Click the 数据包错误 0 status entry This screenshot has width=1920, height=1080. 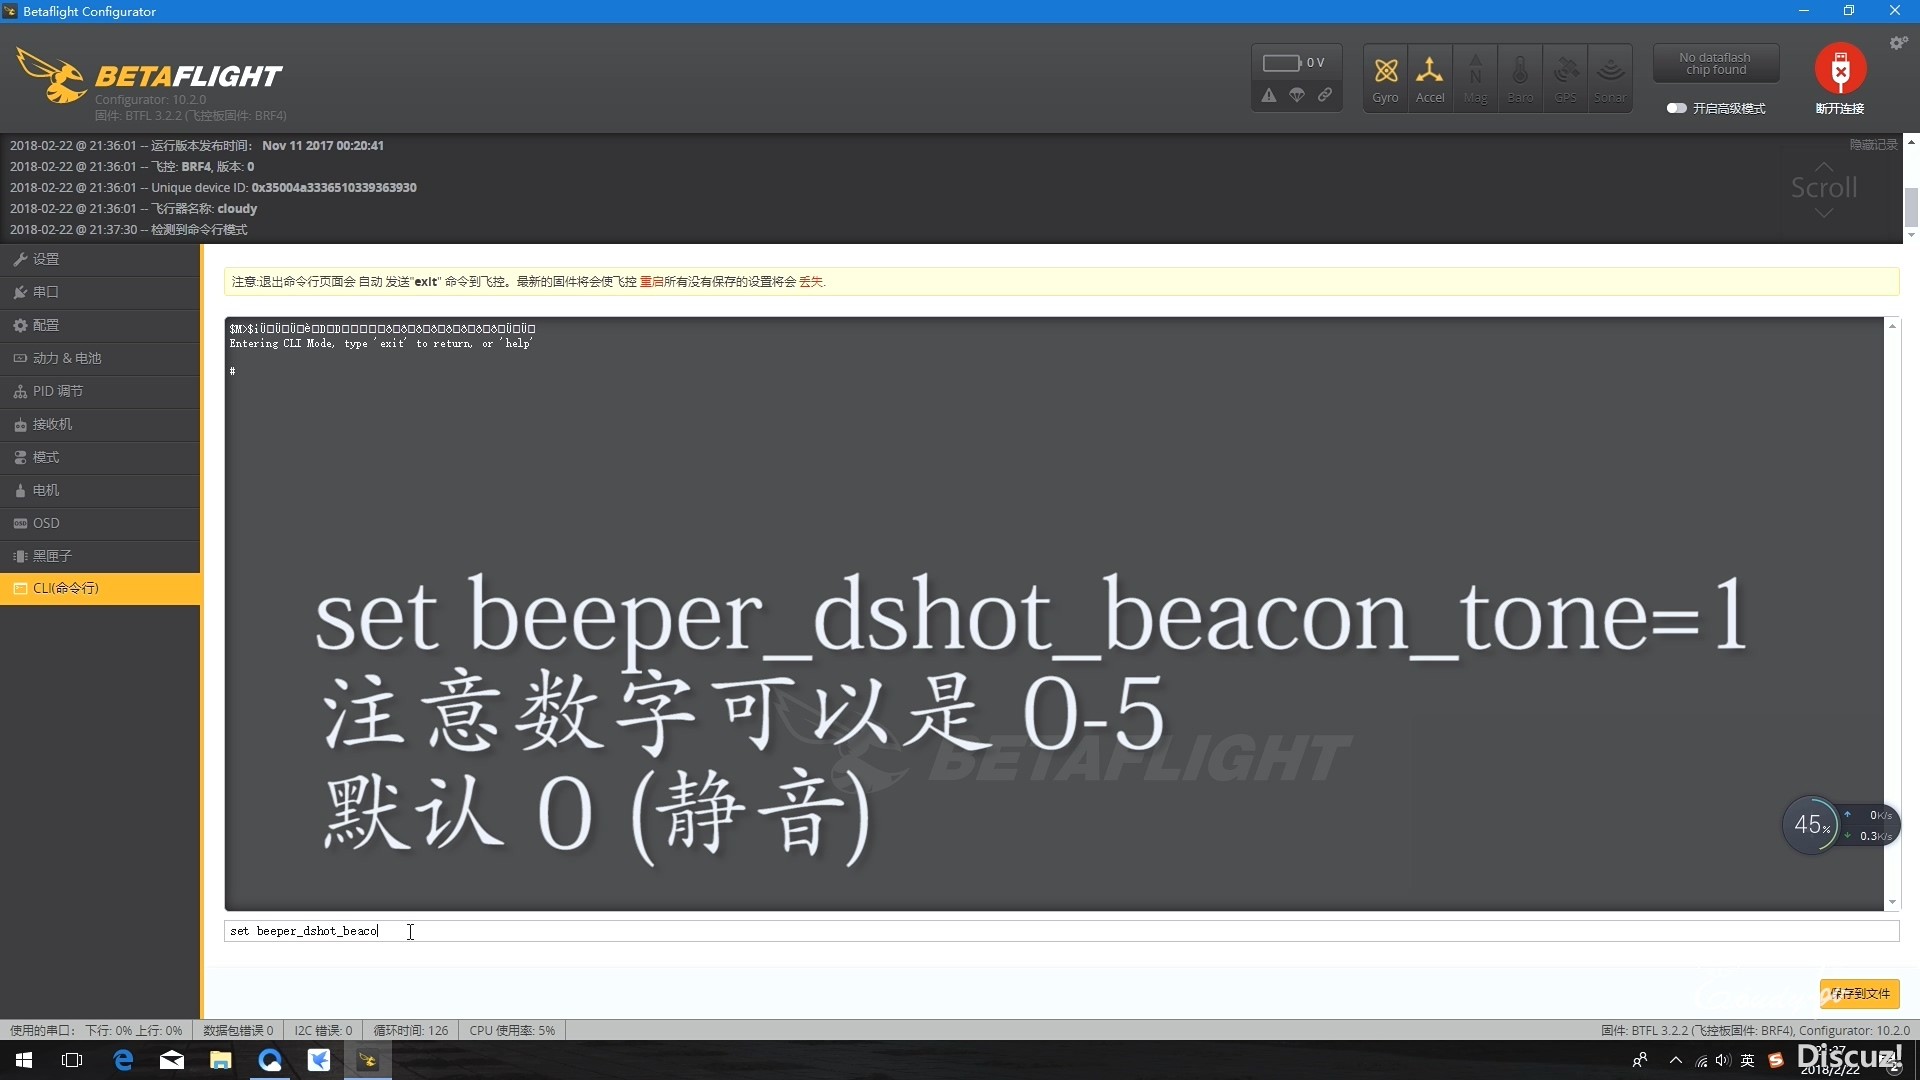pos(238,1030)
